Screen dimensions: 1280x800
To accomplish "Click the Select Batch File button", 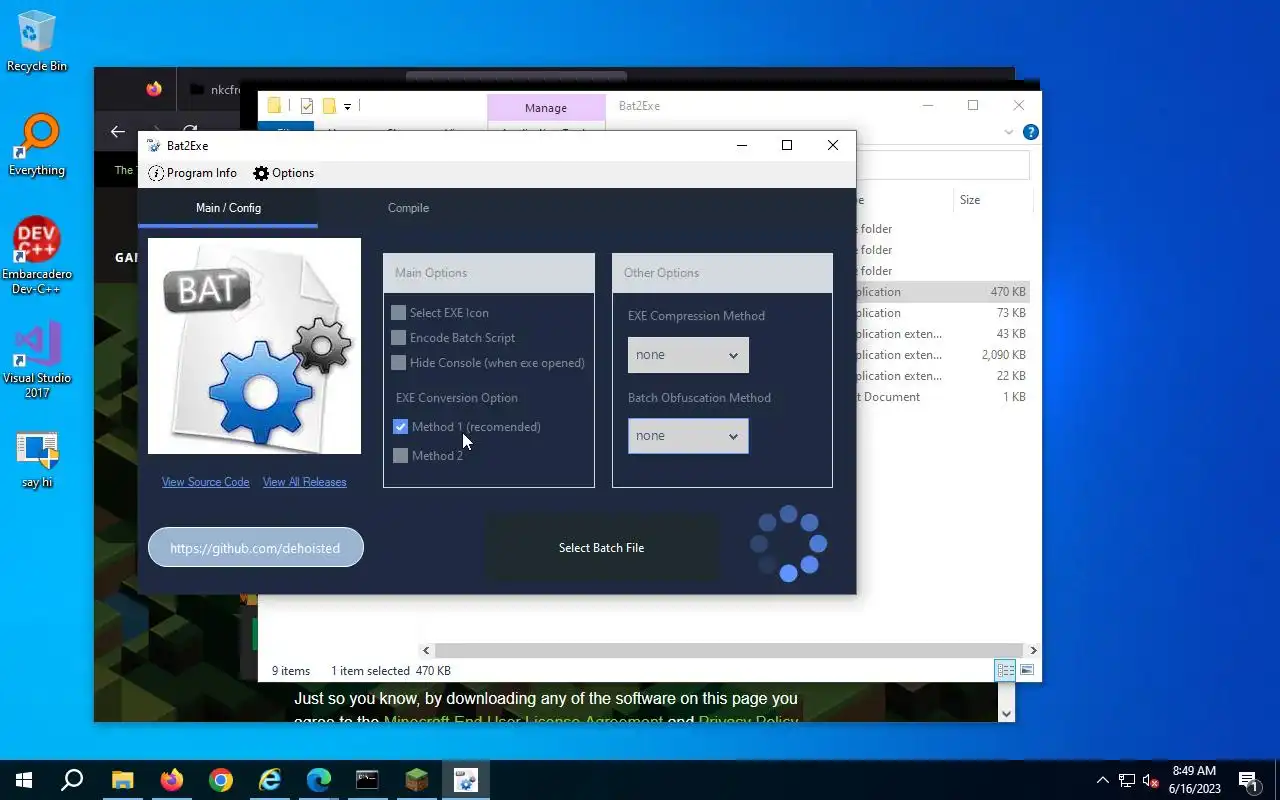I will click(601, 548).
